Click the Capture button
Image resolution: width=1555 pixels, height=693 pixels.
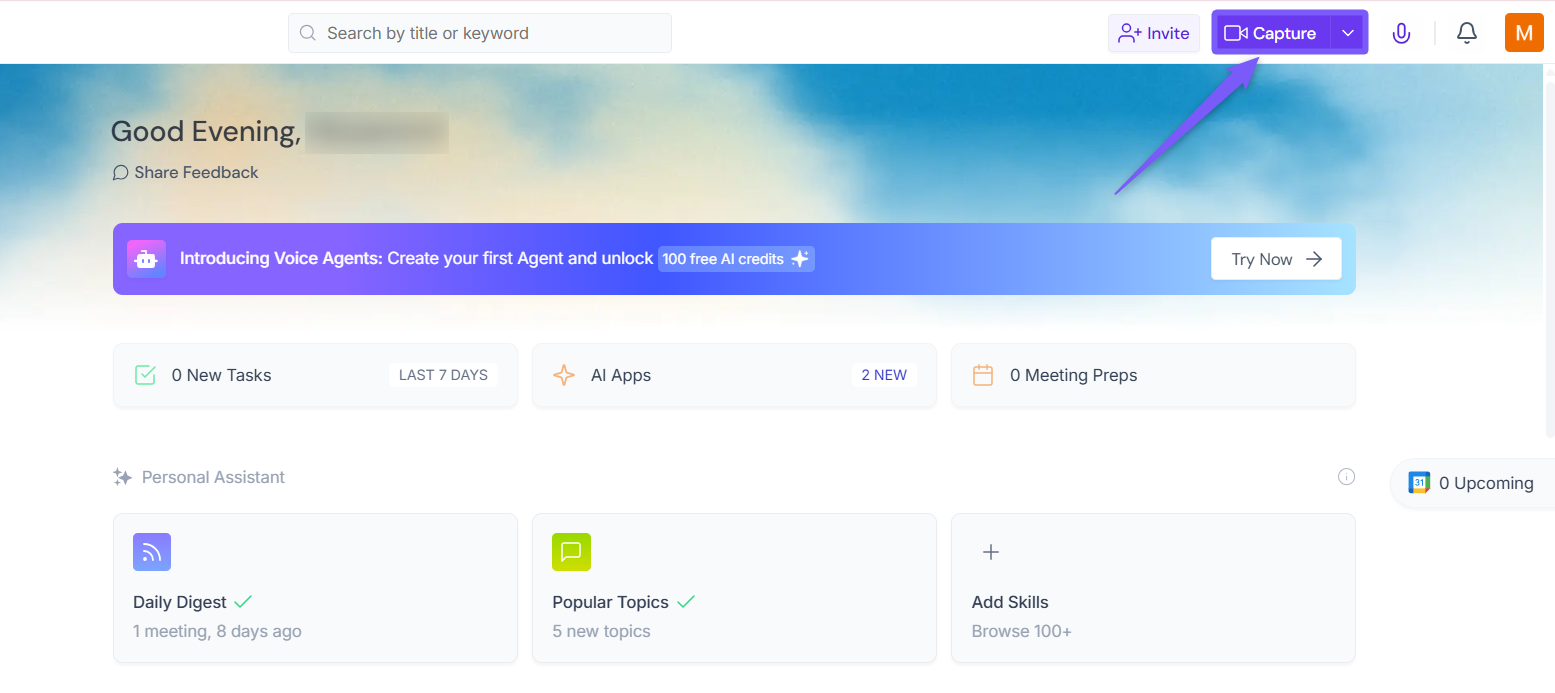click(1271, 33)
